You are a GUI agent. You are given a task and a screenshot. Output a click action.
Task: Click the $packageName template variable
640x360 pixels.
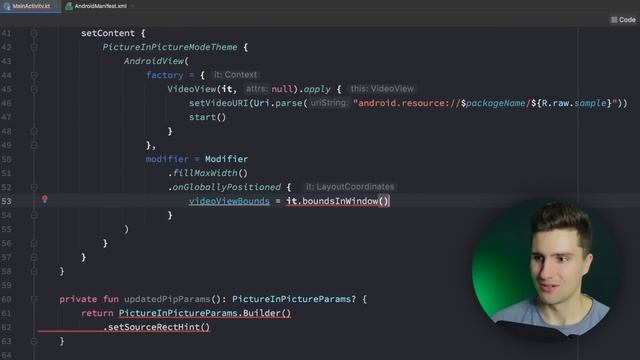(x=493, y=103)
